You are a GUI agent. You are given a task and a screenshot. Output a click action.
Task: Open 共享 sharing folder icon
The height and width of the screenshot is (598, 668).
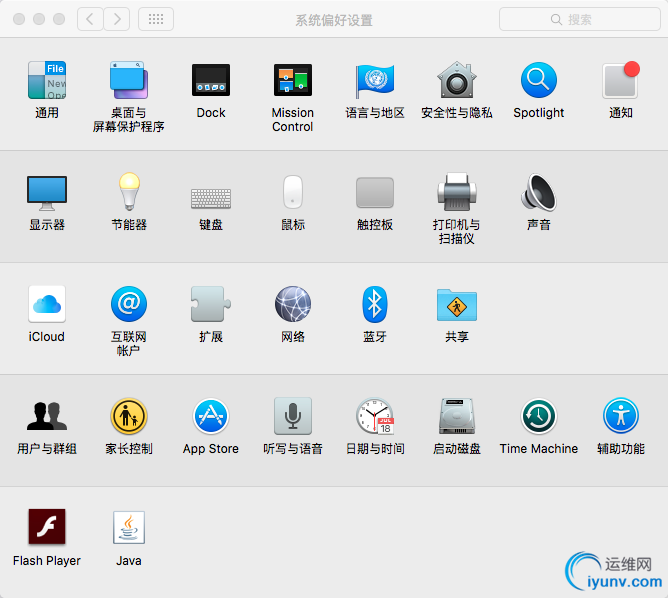click(457, 305)
